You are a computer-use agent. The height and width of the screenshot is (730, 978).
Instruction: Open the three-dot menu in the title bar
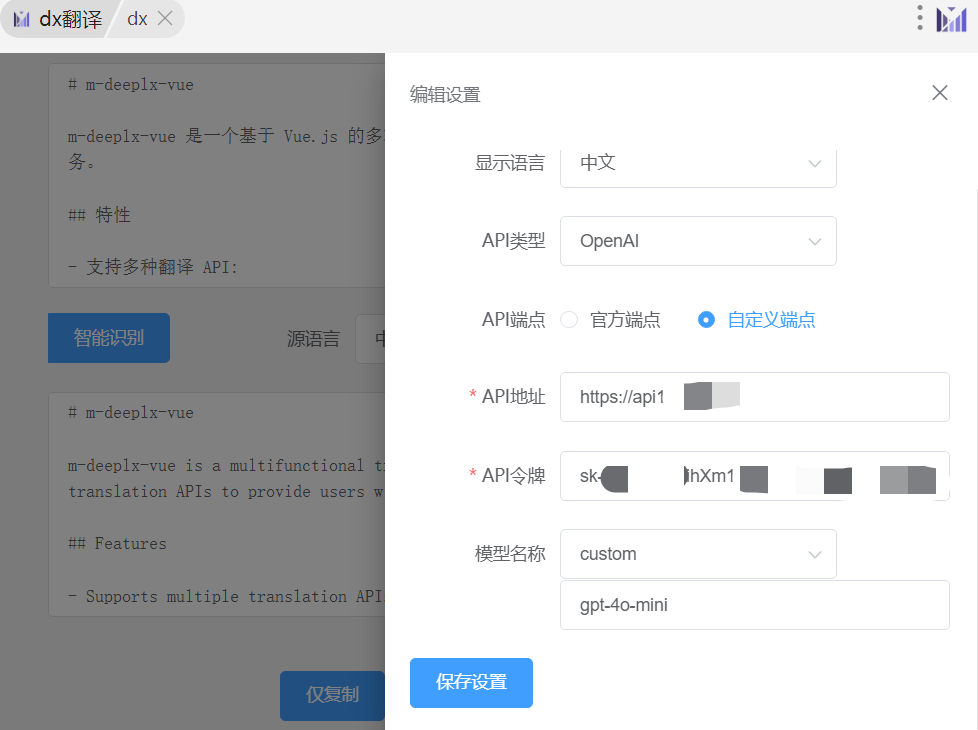919,18
